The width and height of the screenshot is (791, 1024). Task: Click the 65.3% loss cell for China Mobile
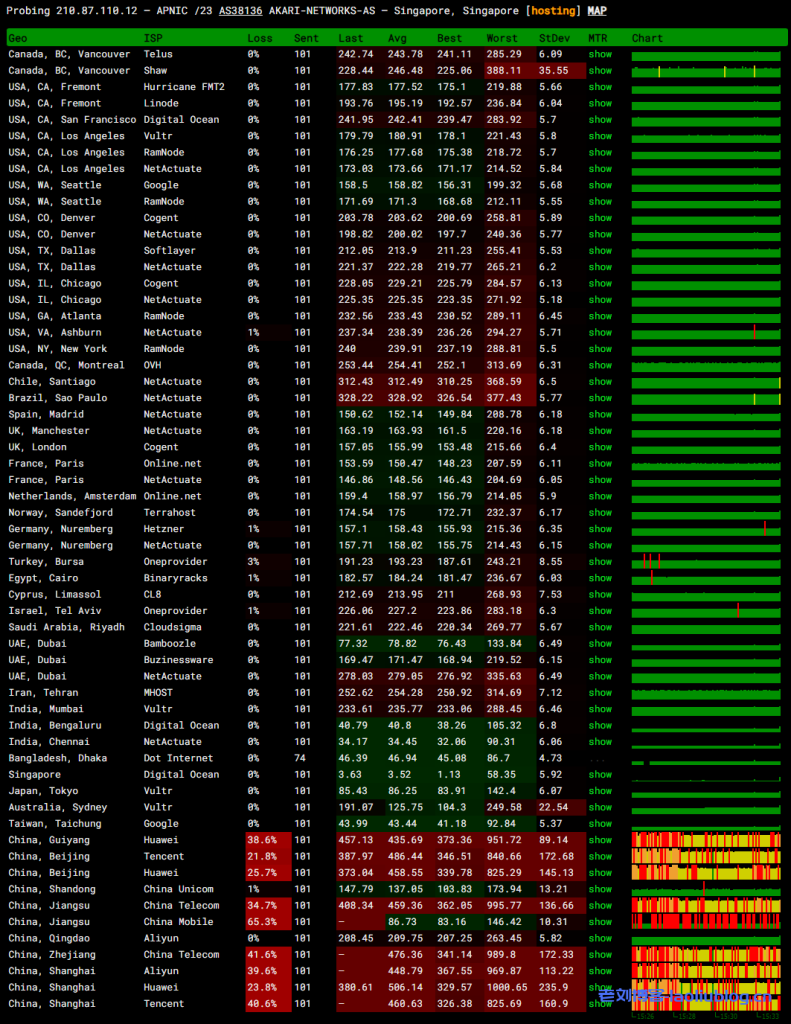point(268,922)
